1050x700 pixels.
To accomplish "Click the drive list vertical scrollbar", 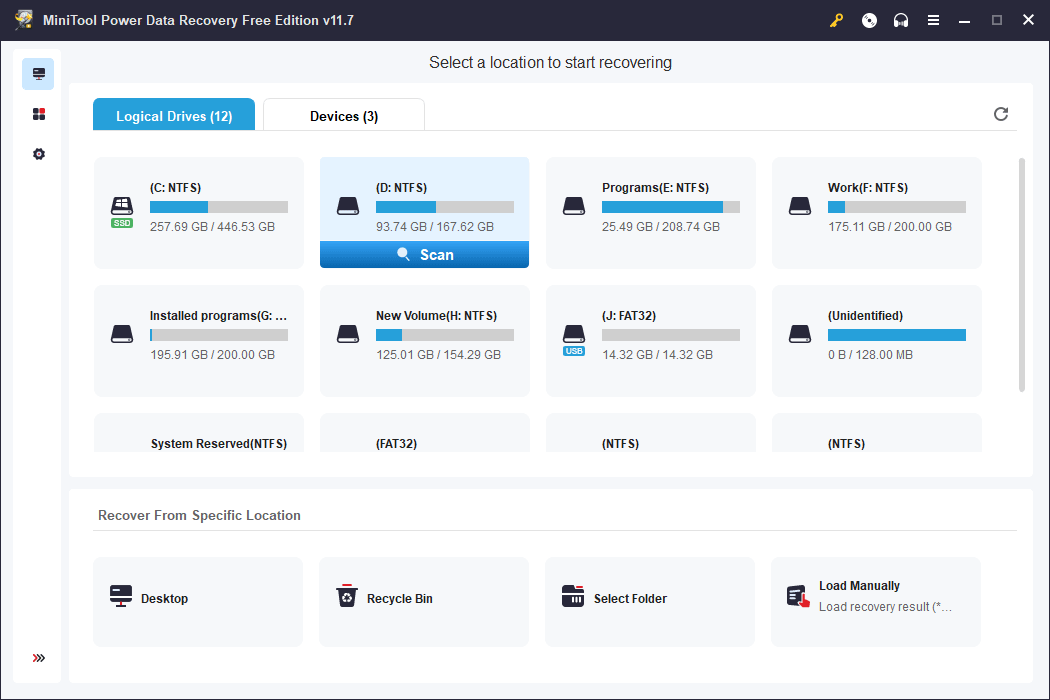I will pos(1021,274).
